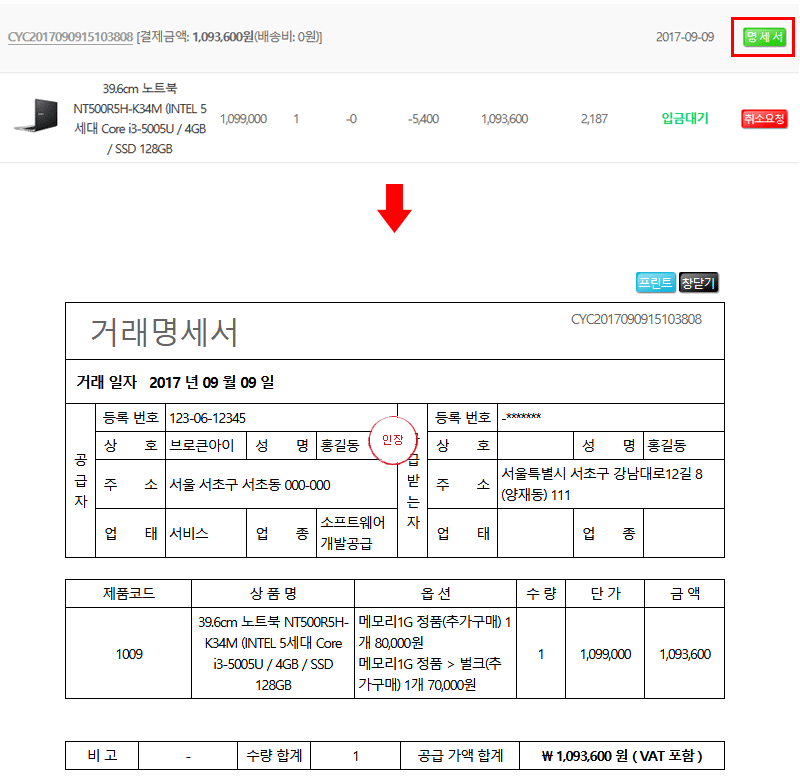This screenshot has width=800, height=777.
Task: Click the product code 1009 cell
Action: coord(128,654)
